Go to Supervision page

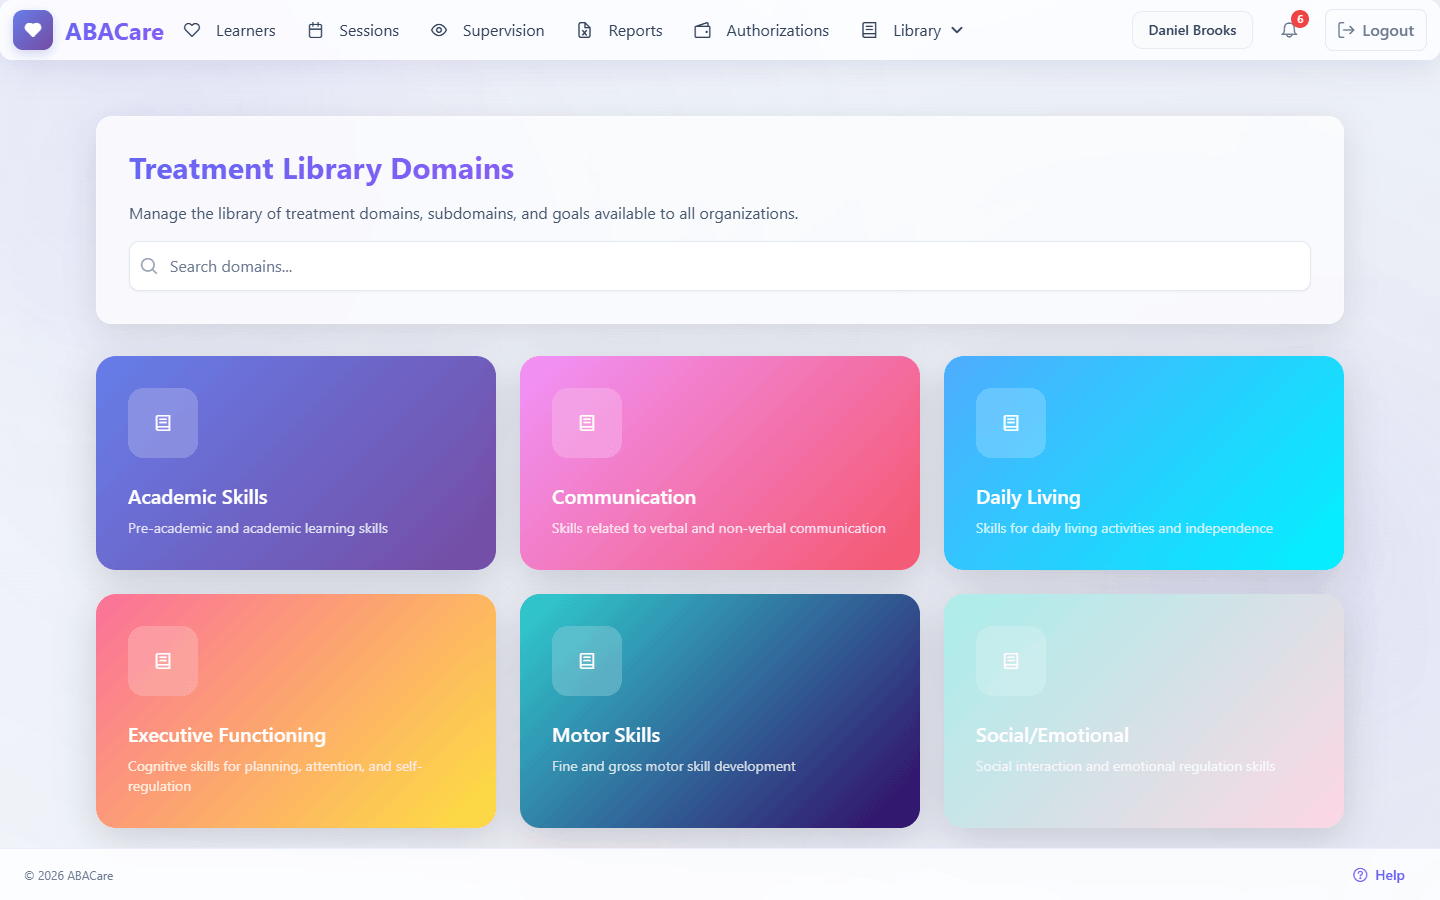(x=488, y=30)
